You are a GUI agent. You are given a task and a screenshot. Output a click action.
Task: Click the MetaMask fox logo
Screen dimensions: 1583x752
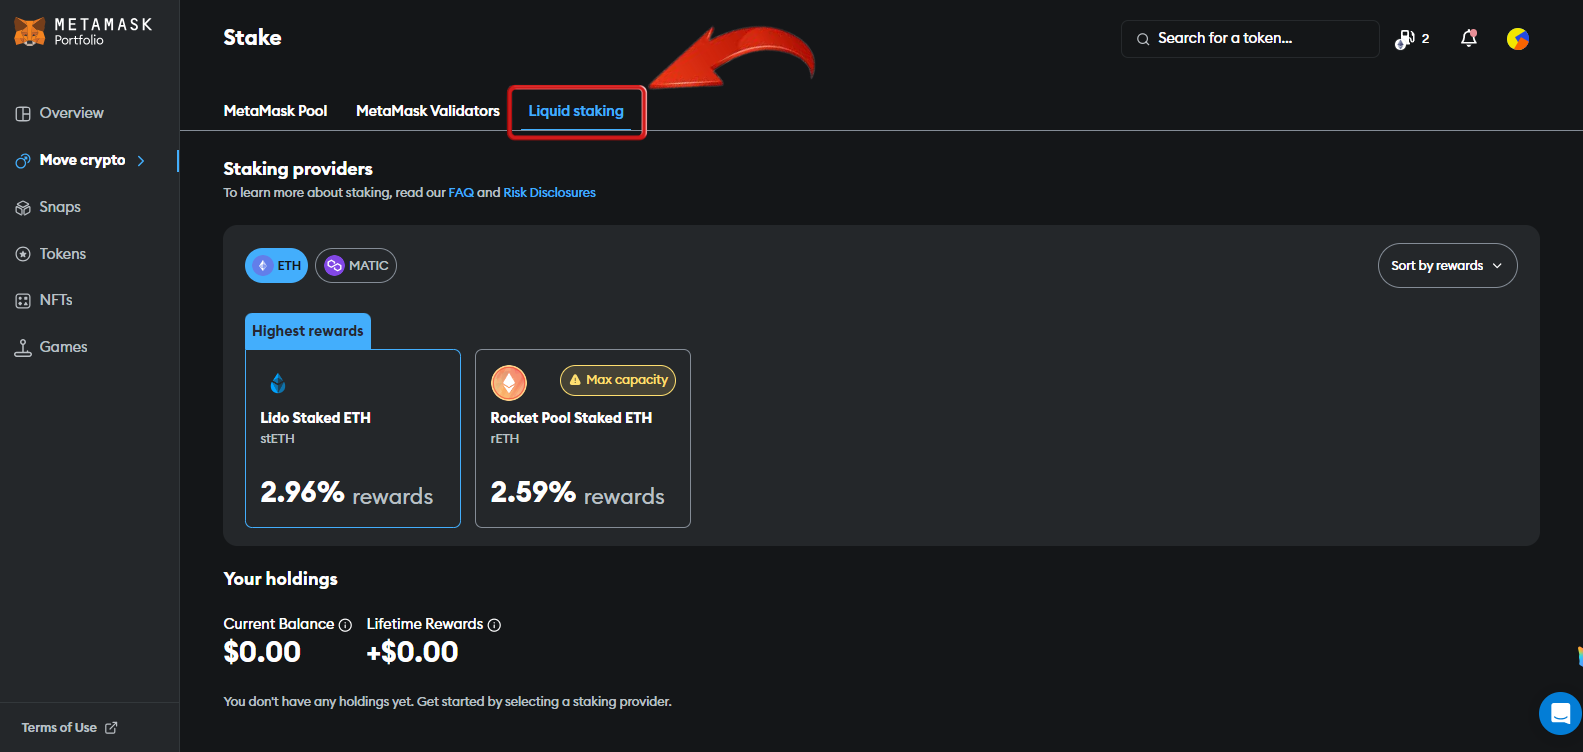point(30,32)
